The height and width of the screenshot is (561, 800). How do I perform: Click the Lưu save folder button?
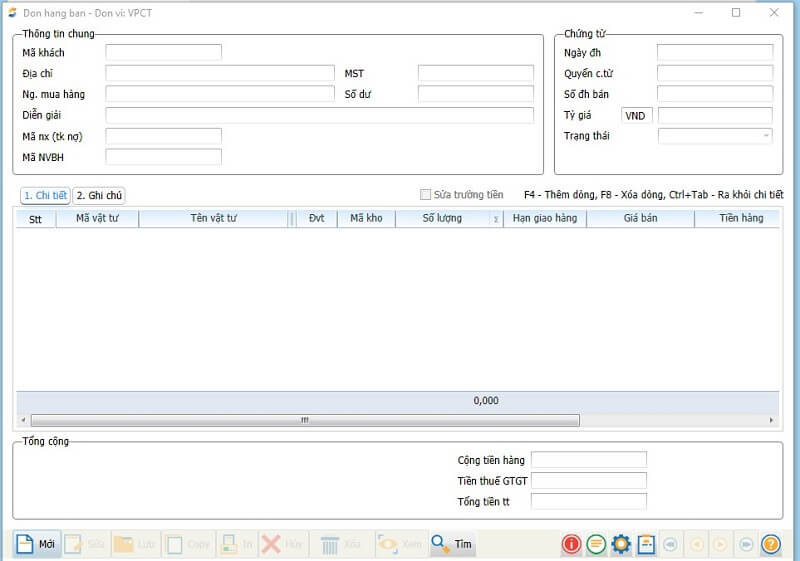[135, 544]
